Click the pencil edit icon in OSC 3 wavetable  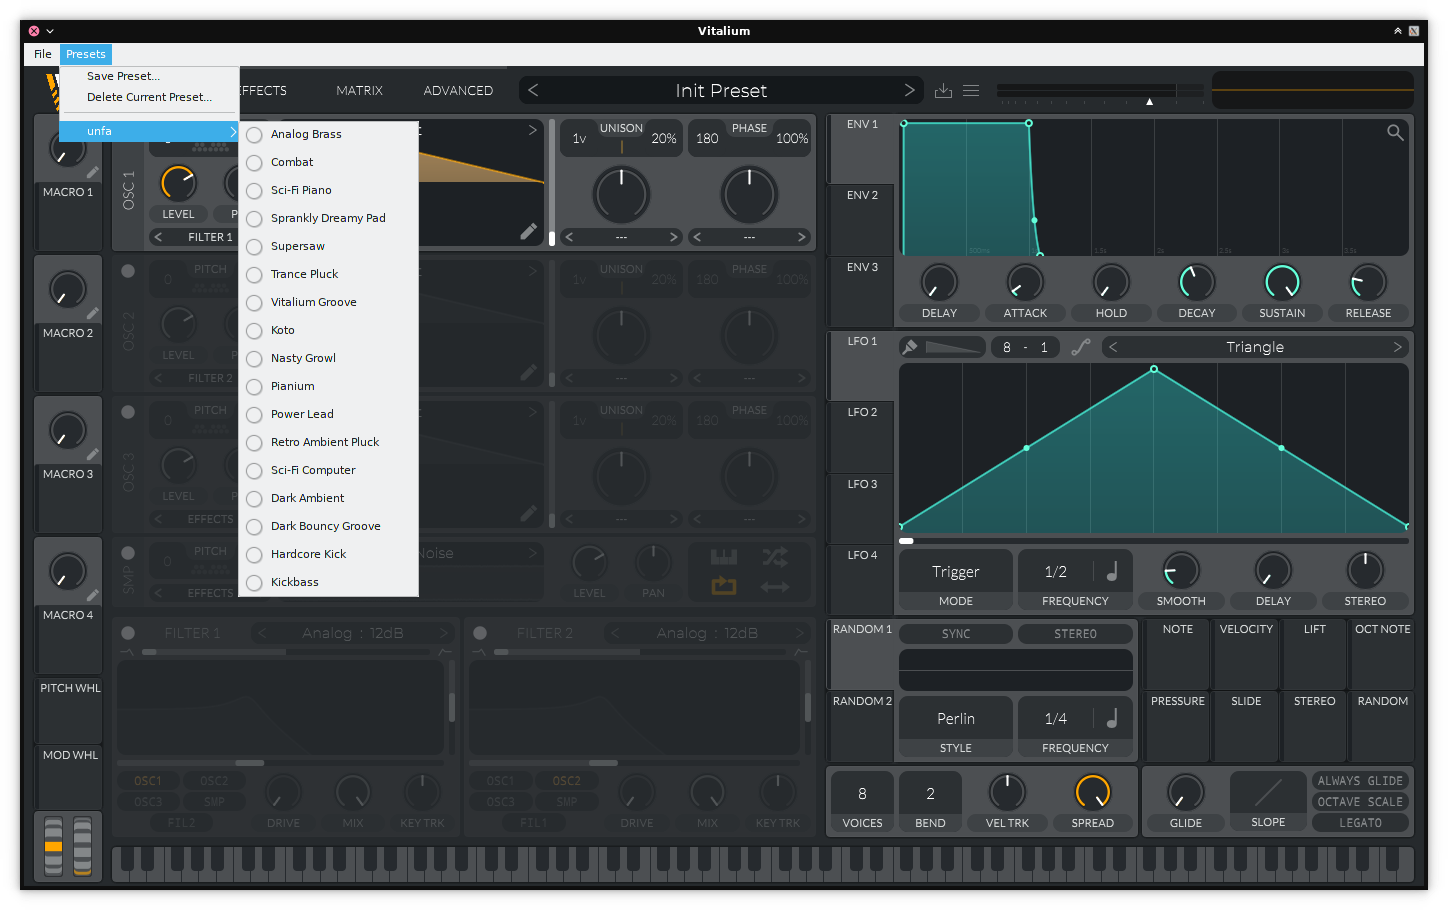click(528, 514)
